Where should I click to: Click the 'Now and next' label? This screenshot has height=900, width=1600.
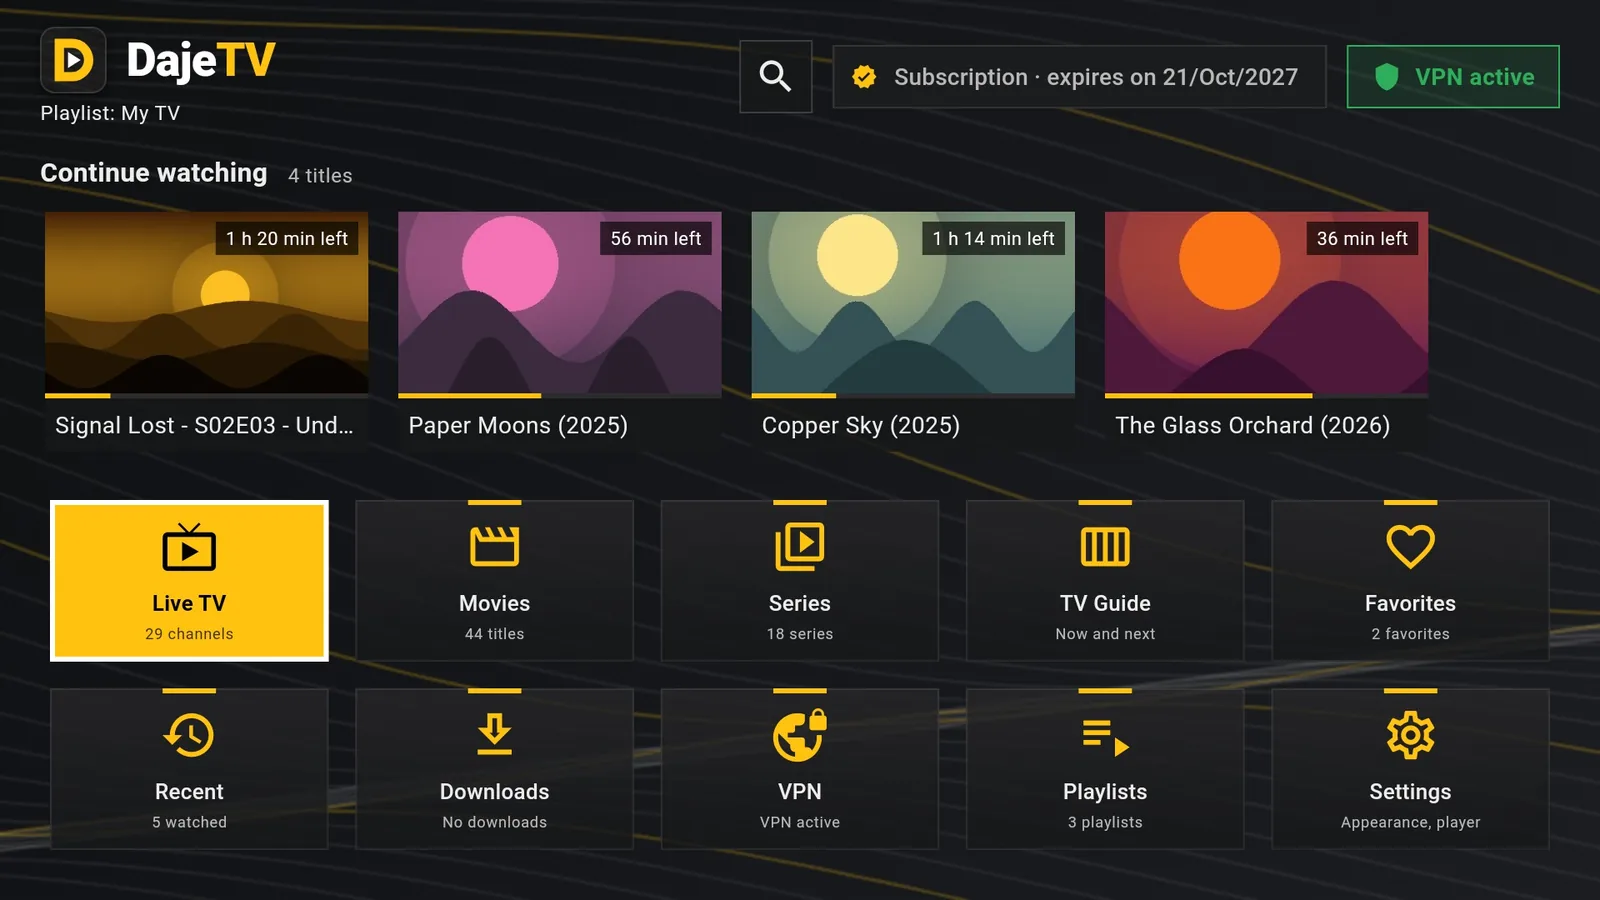[x=1105, y=634]
